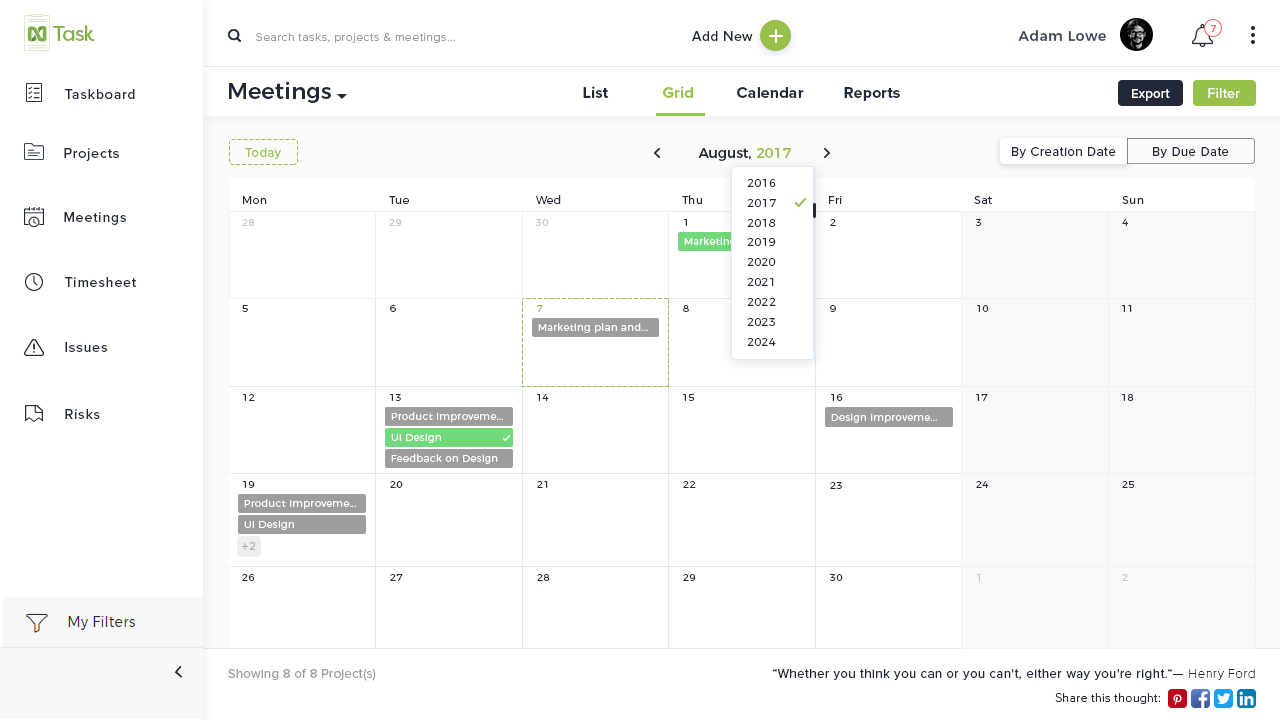This screenshot has width=1280, height=720.
Task: Expand the Meetings title dropdown arrow
Action: [x=342, y=96]
